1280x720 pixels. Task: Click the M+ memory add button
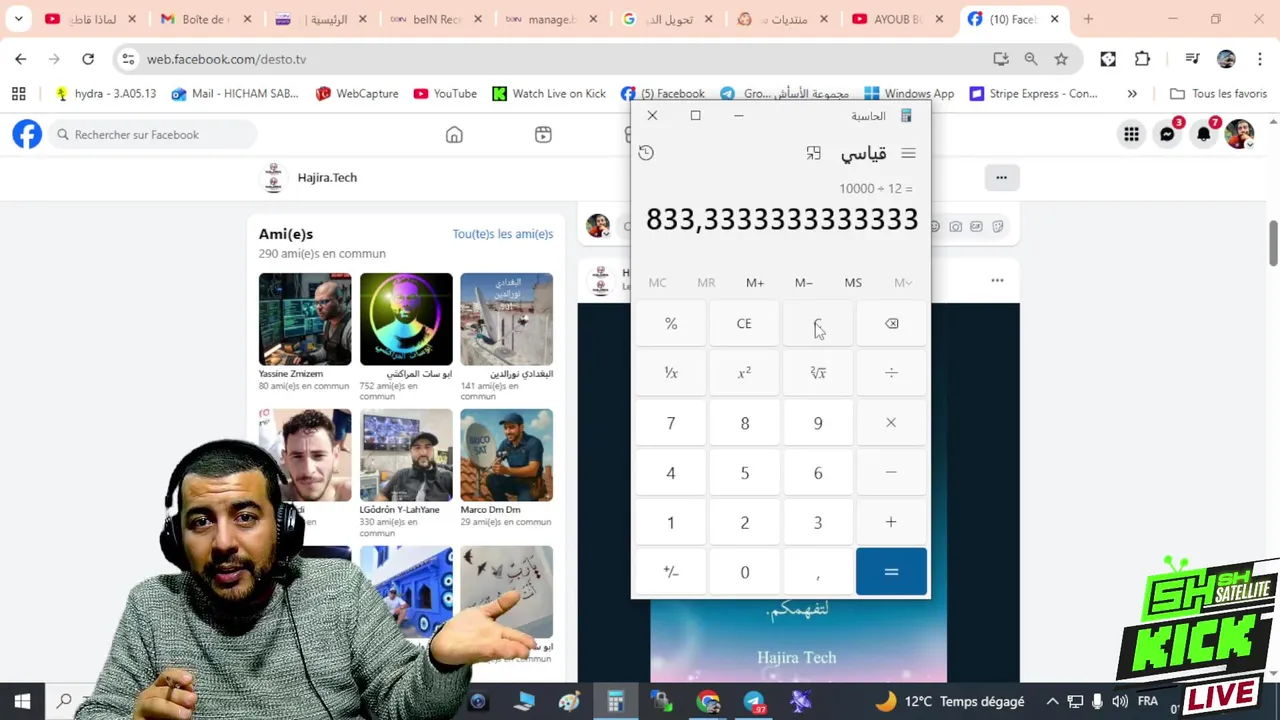(755, 283)
